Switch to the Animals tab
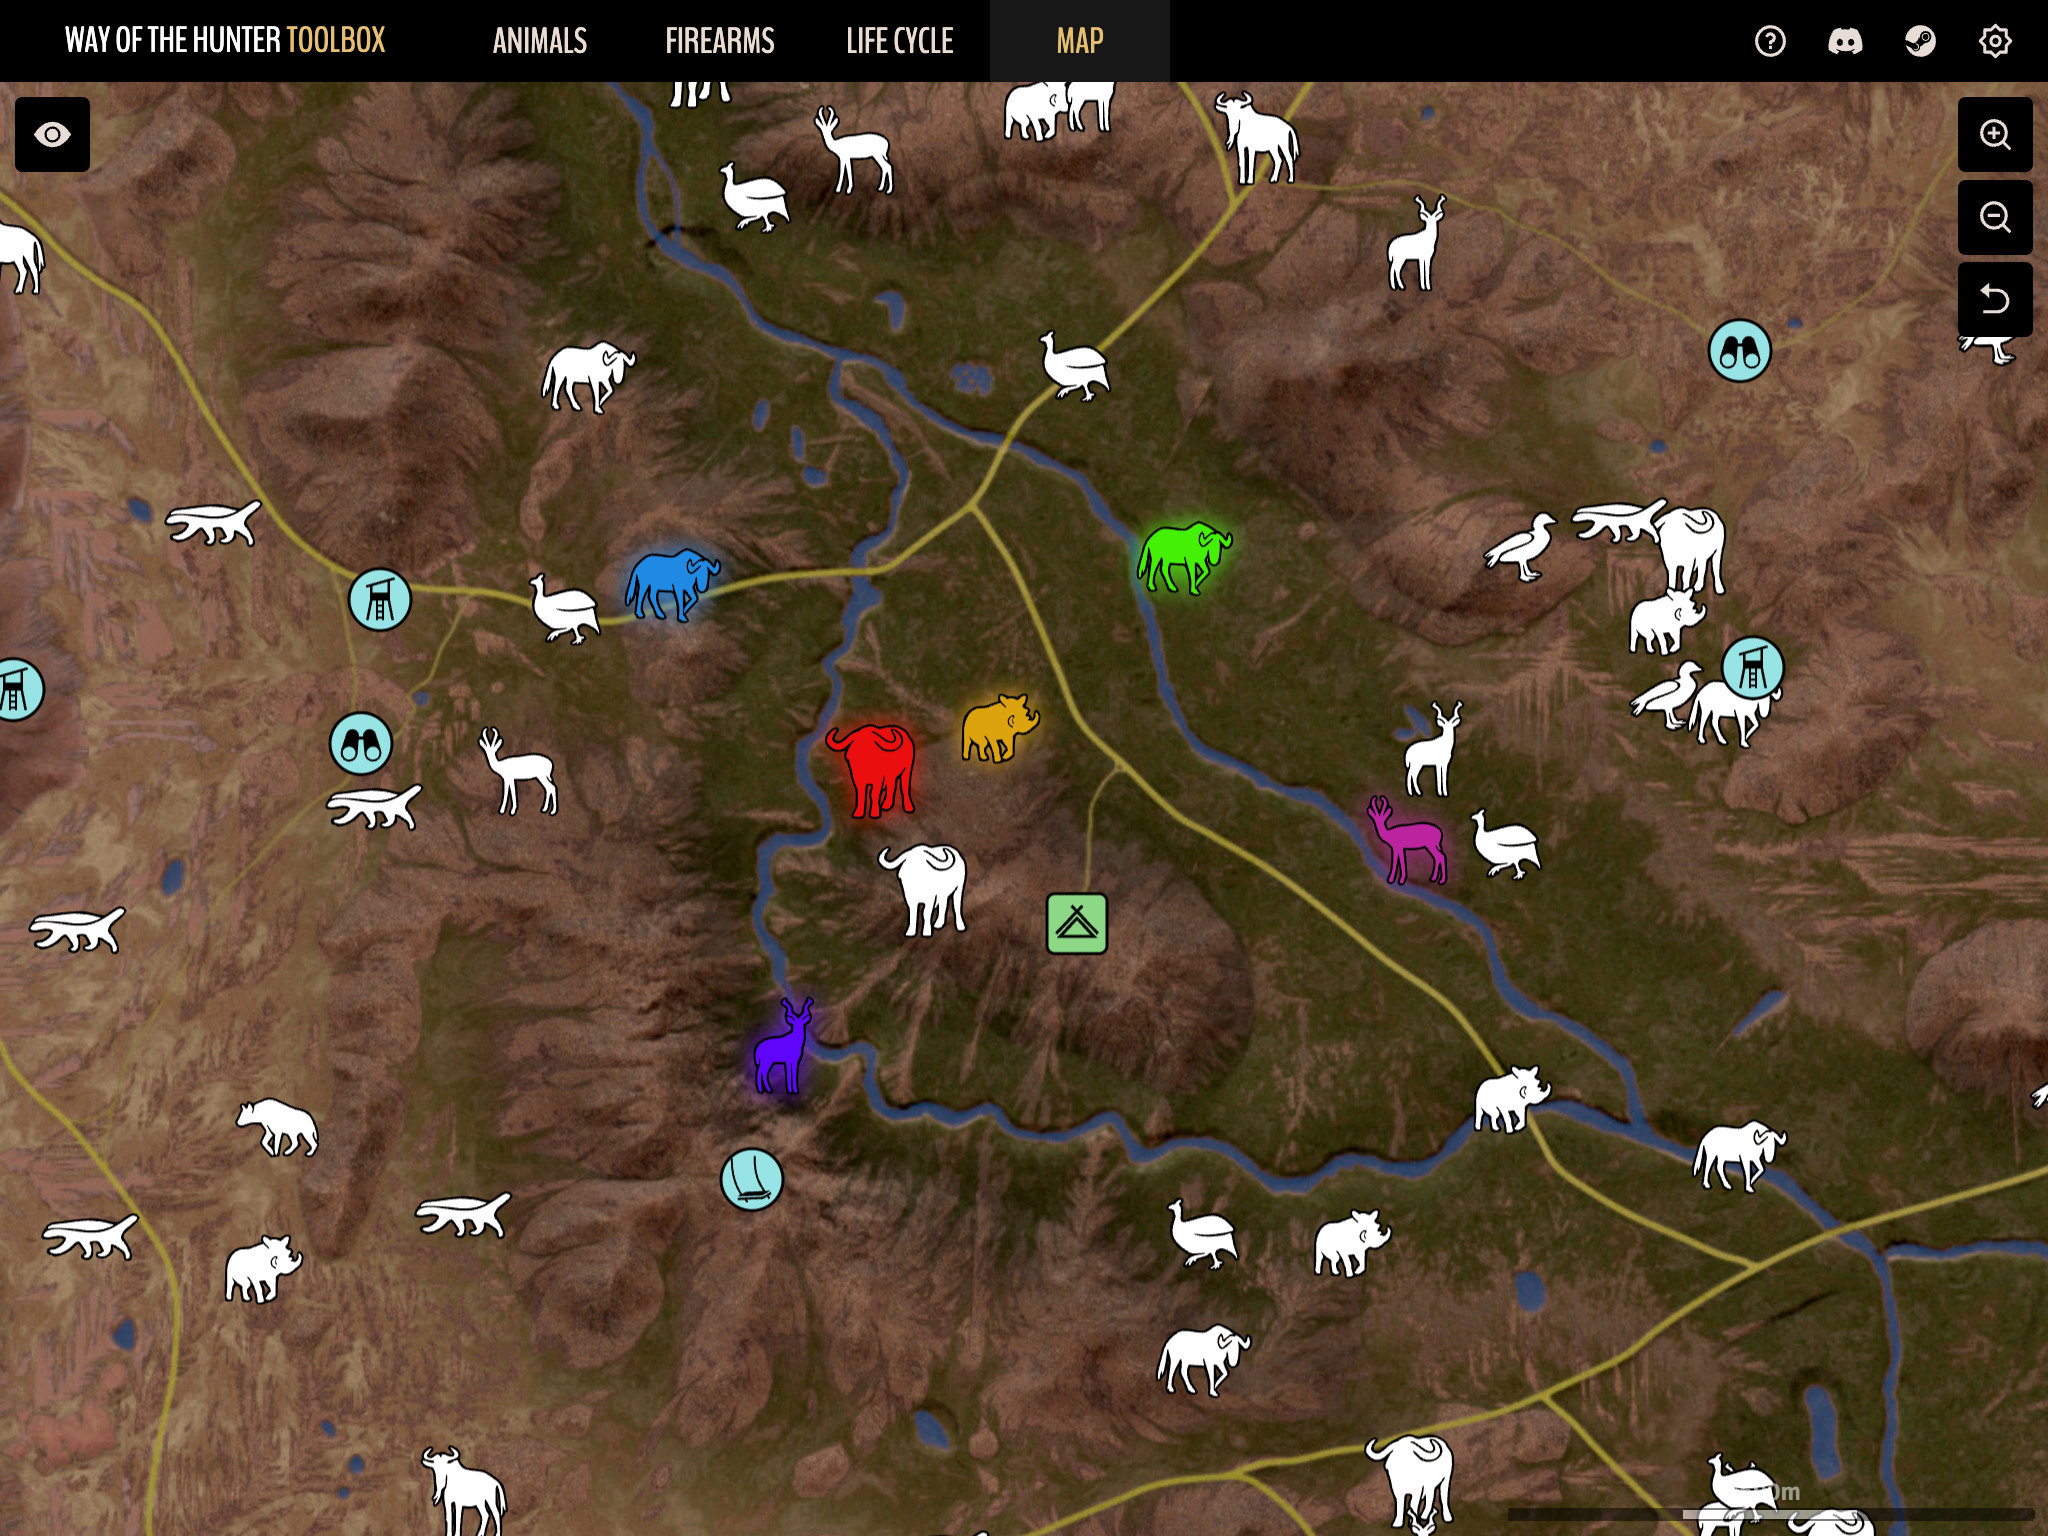Image resolution: width=2048 pixels, height=1536 pixels. [539, 41]
